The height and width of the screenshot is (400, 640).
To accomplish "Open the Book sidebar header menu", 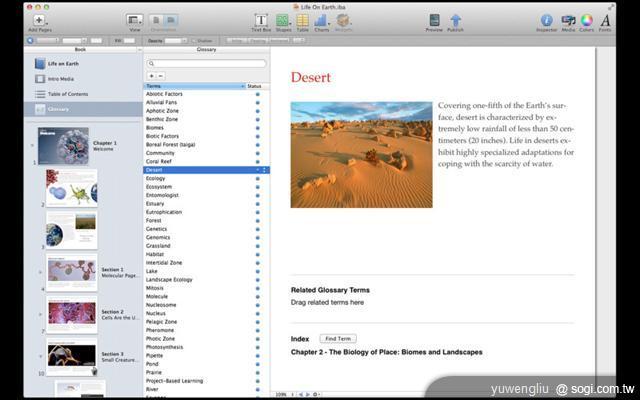I will pyautogui.click(x=139, y=49).
